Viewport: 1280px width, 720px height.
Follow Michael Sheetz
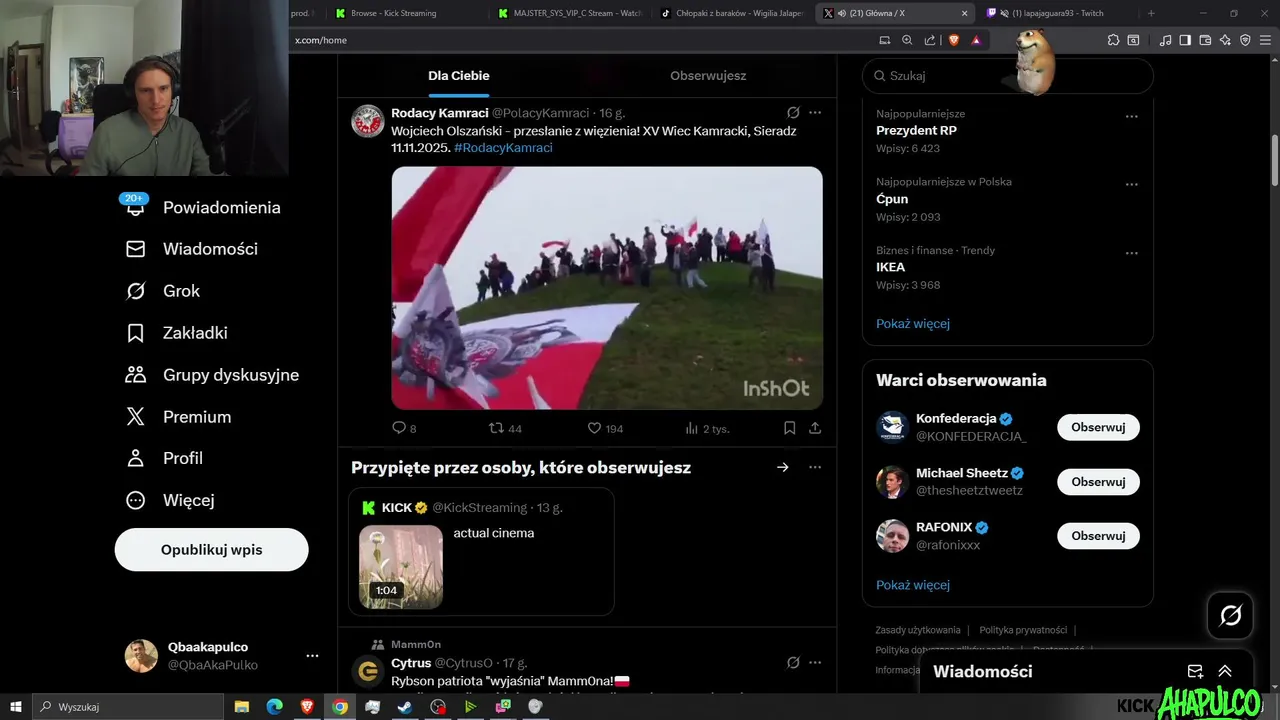pyautogui.click(x=1098, y=481)
